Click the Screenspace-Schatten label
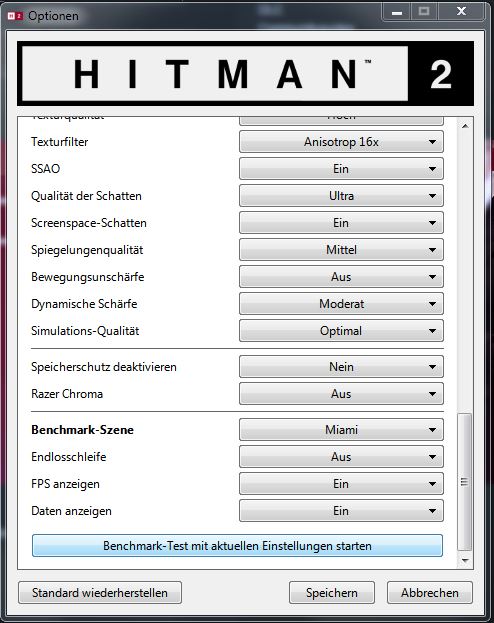The width and height of the screenshot is (494, 623). [89, 223]
